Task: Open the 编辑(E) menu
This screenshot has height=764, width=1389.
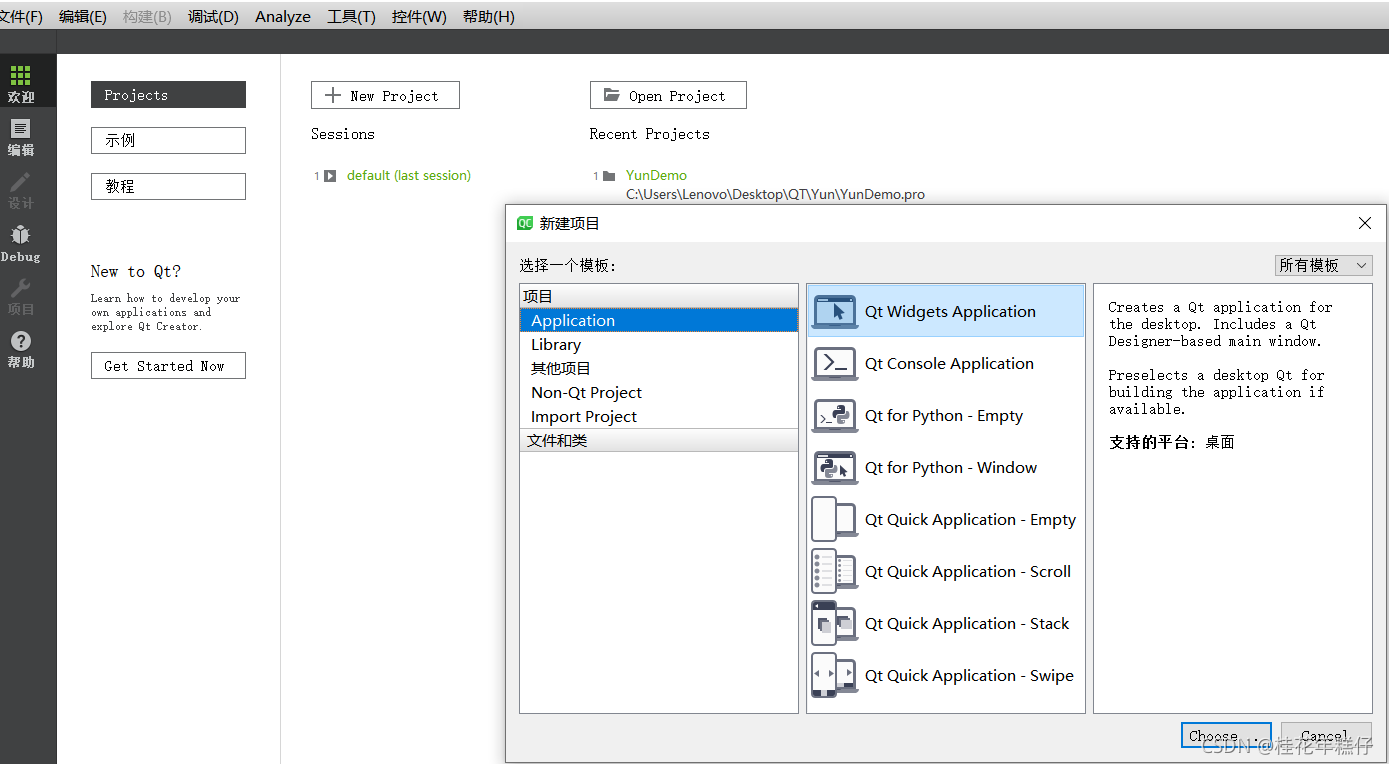Action: point(83,17)
